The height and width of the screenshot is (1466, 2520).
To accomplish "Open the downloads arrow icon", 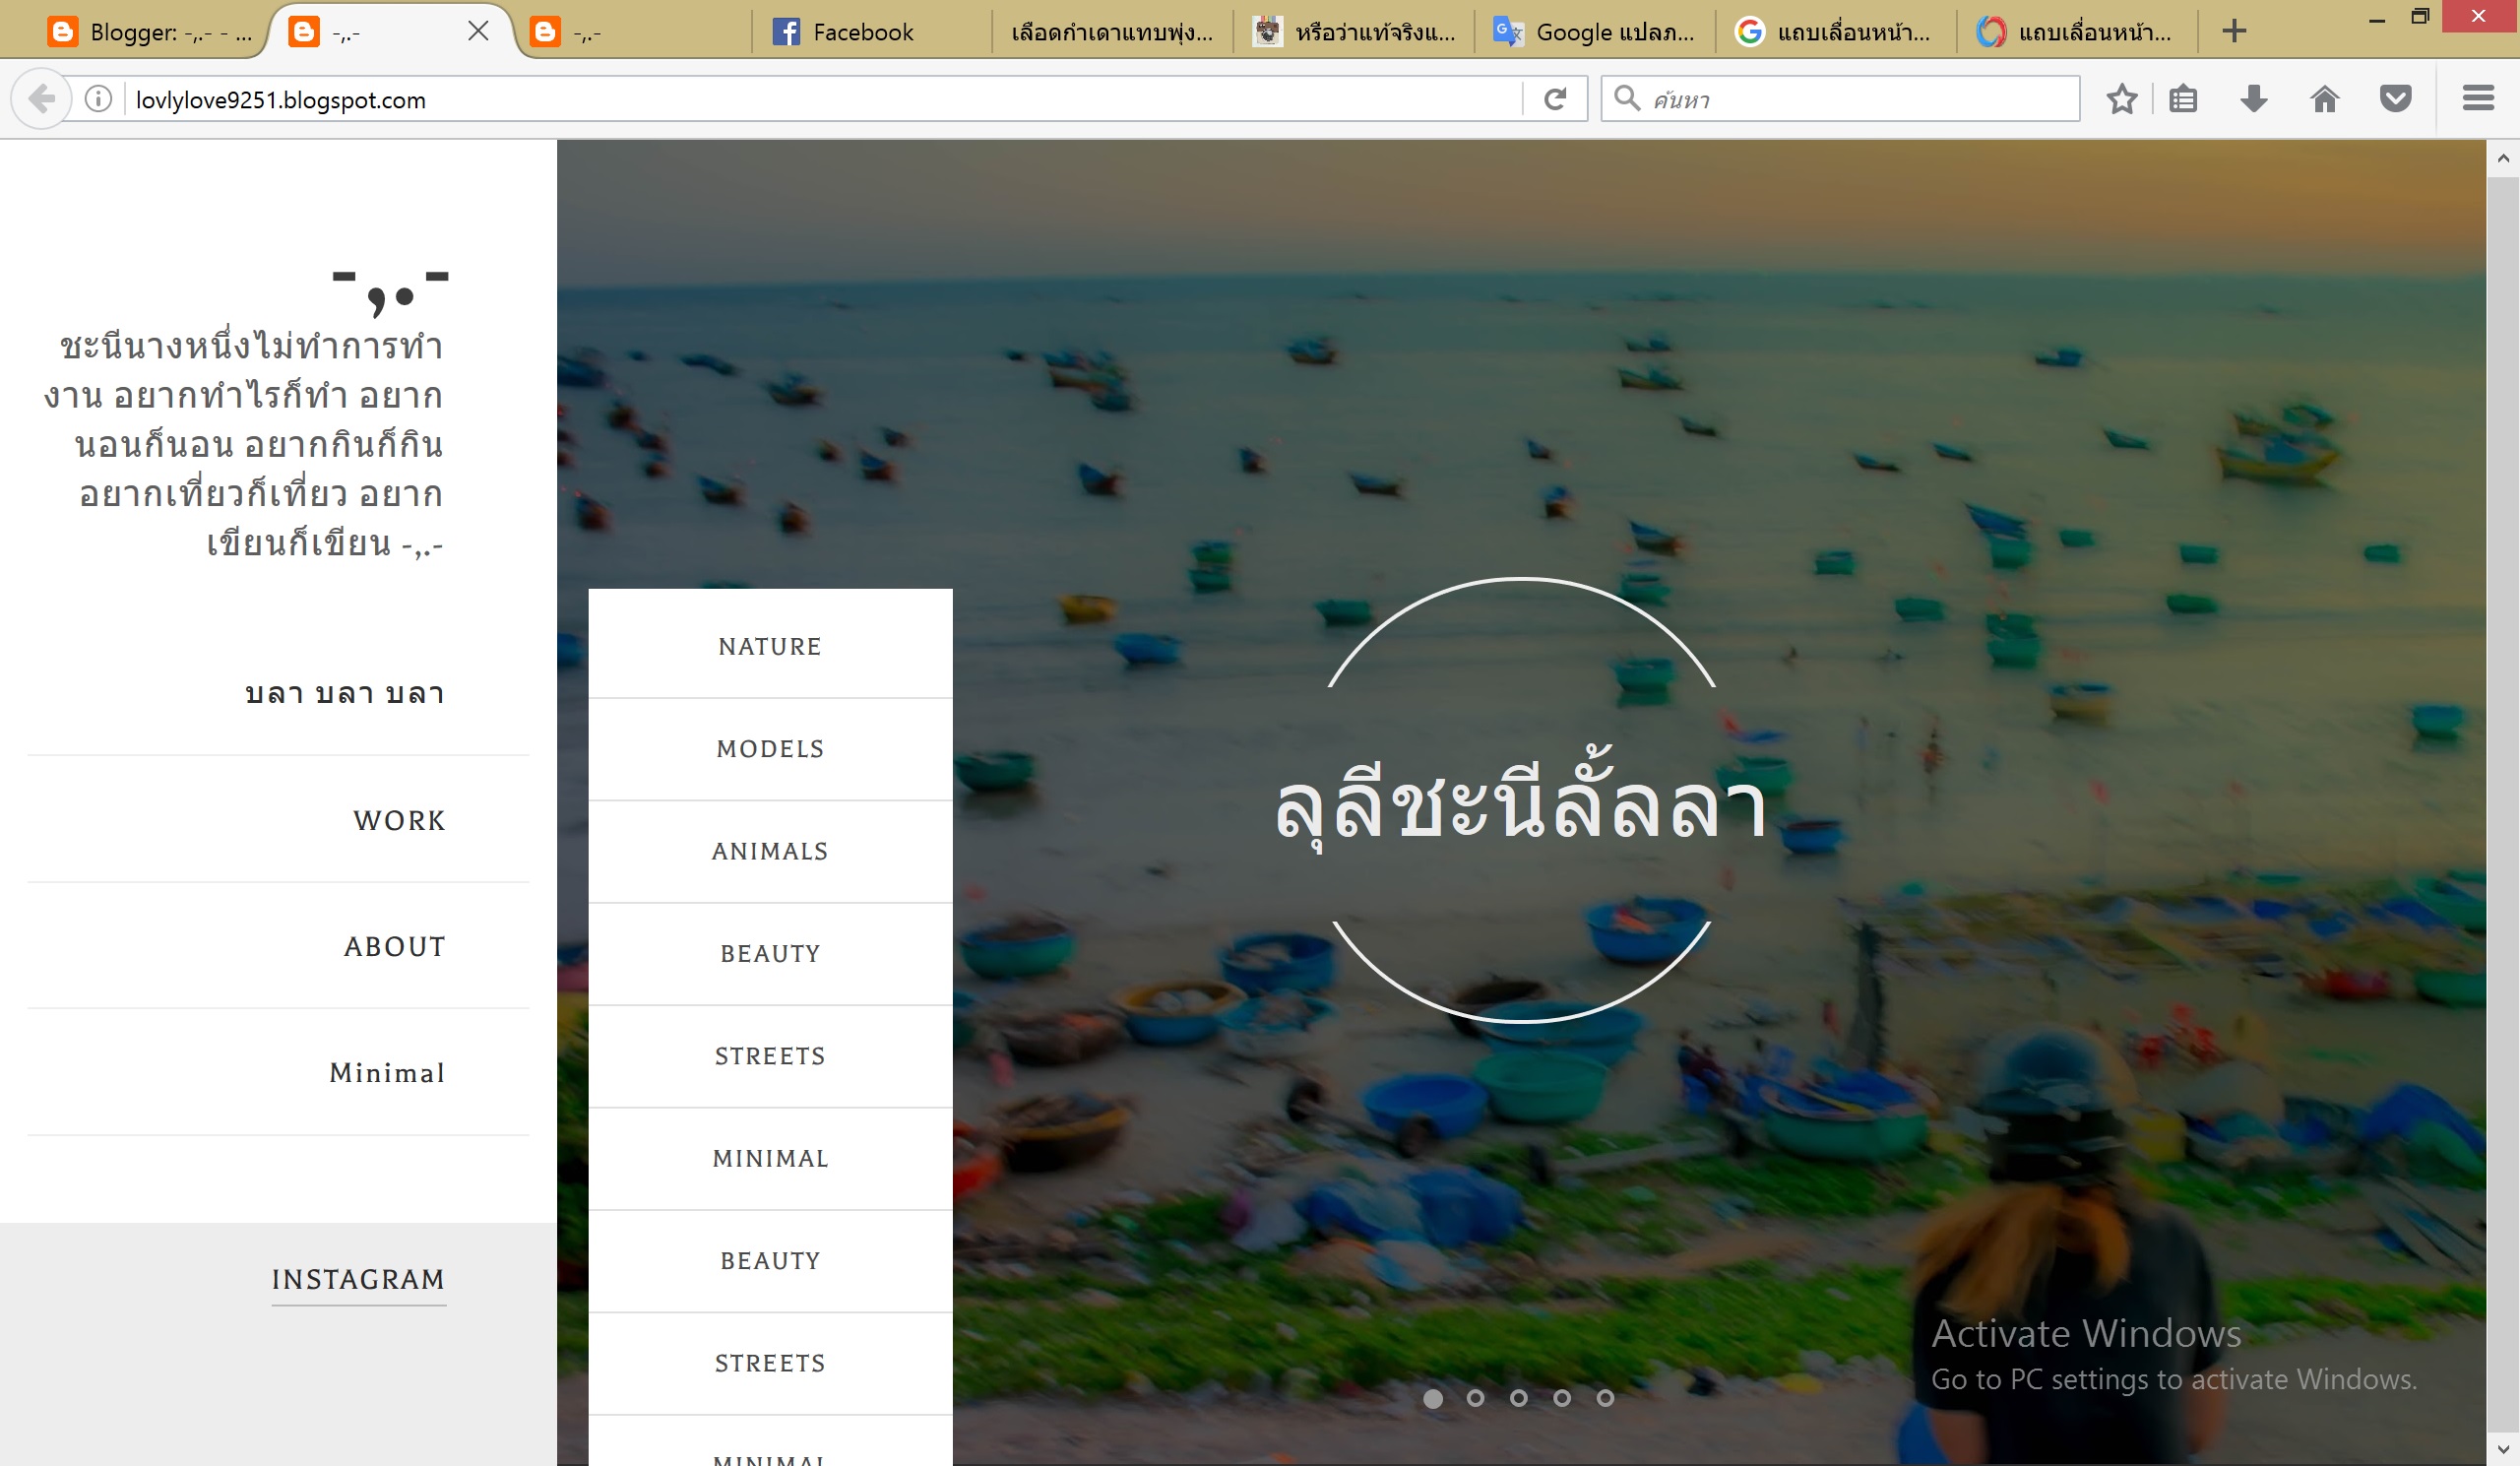I will click(x=2253, y=99).
